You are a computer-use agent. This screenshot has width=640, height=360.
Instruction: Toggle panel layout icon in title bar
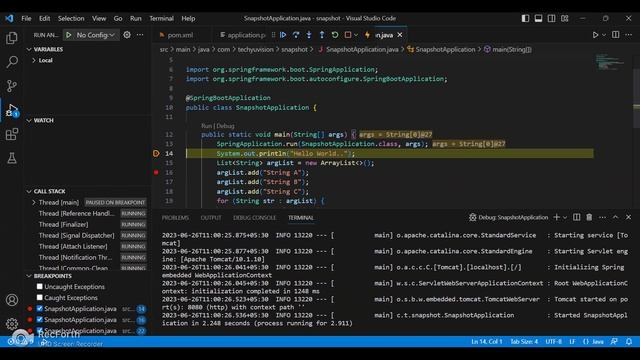click(x=538, y=18)
